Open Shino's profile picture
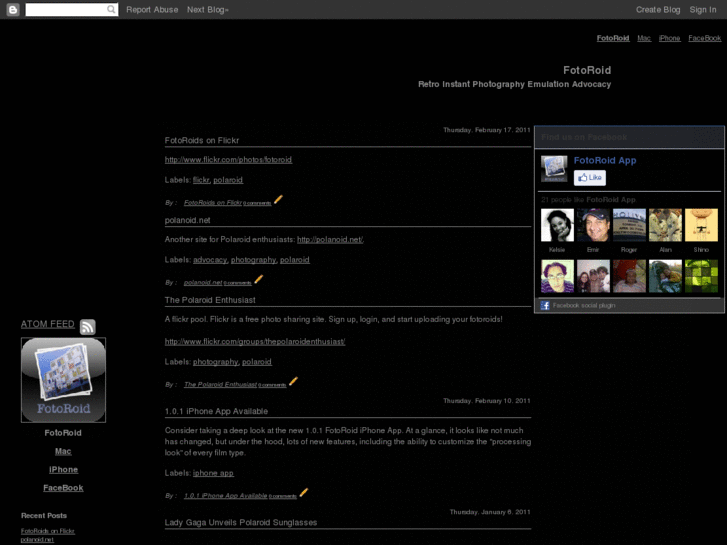 coord(701,225)
